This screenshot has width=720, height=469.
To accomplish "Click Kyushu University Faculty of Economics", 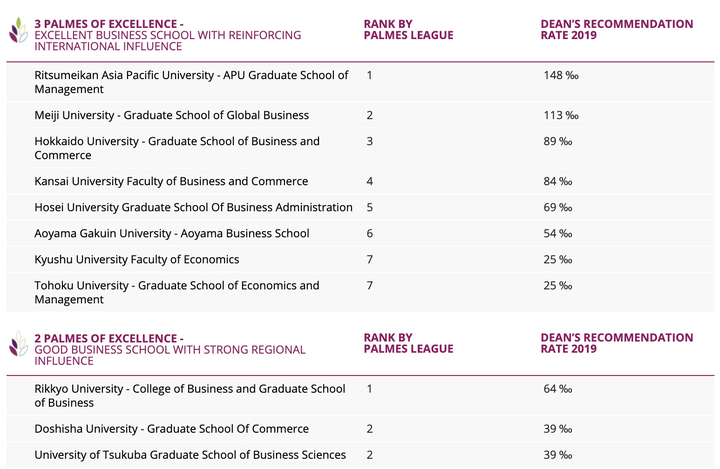I will [136, 259].
